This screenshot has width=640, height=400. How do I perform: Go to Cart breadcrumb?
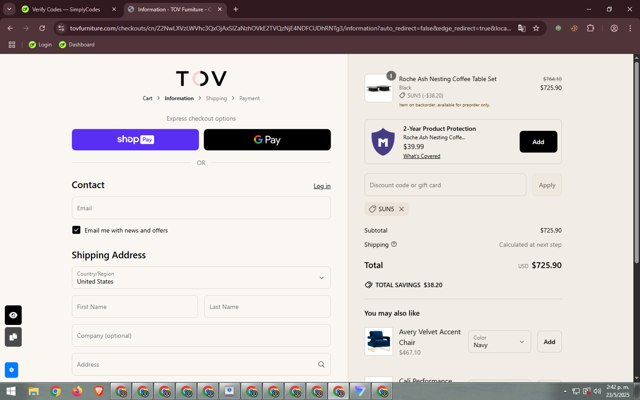click(147, 98)
